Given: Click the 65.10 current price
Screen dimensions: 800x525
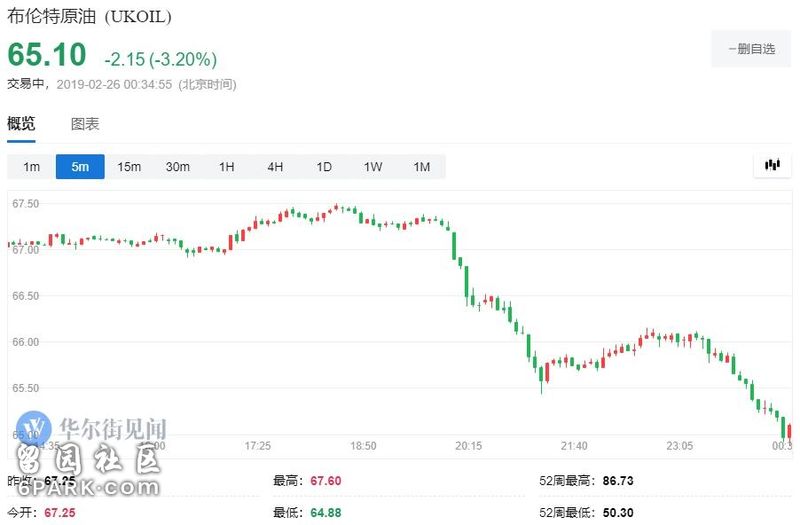Looking at the screenshot, I should pos(47,55).
